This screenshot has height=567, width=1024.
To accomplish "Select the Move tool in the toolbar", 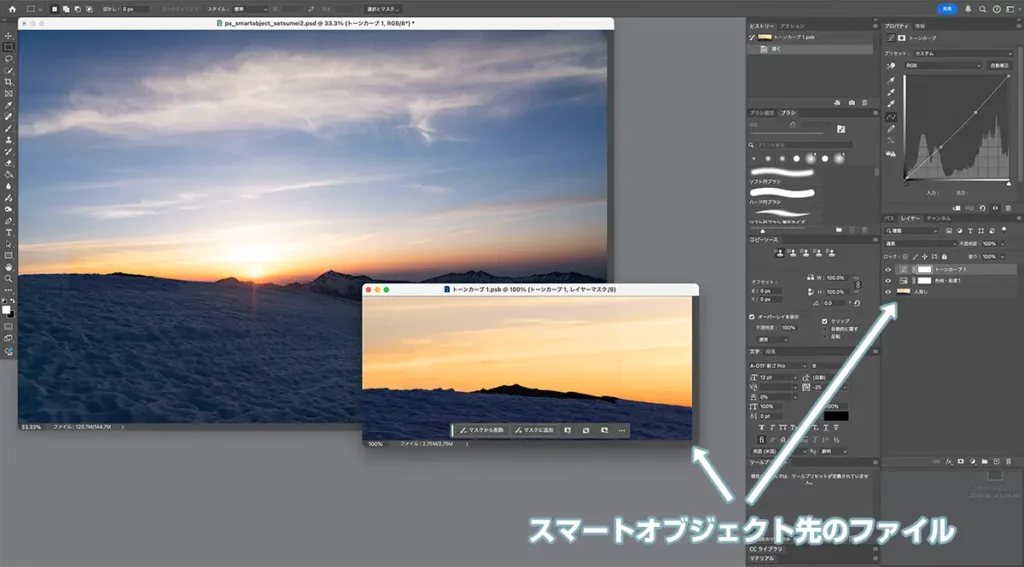I will coord(9,36).
